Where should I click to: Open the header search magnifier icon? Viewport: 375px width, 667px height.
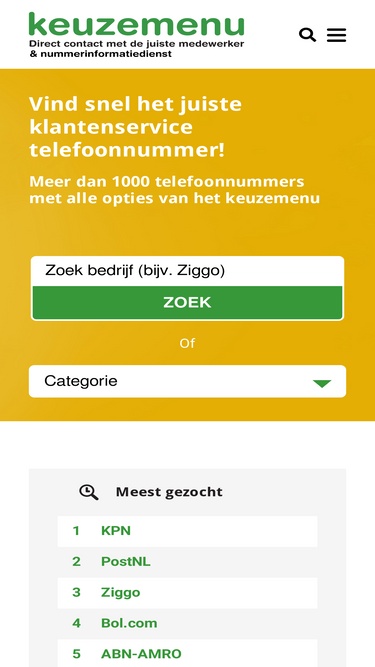pyautogui.click(x=307, y=35)
